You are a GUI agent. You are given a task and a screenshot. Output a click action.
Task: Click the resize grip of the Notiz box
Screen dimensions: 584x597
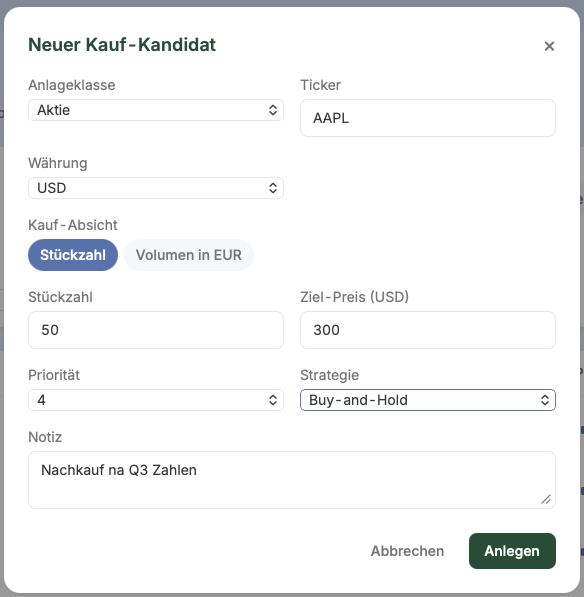click(x=546, y=499)
